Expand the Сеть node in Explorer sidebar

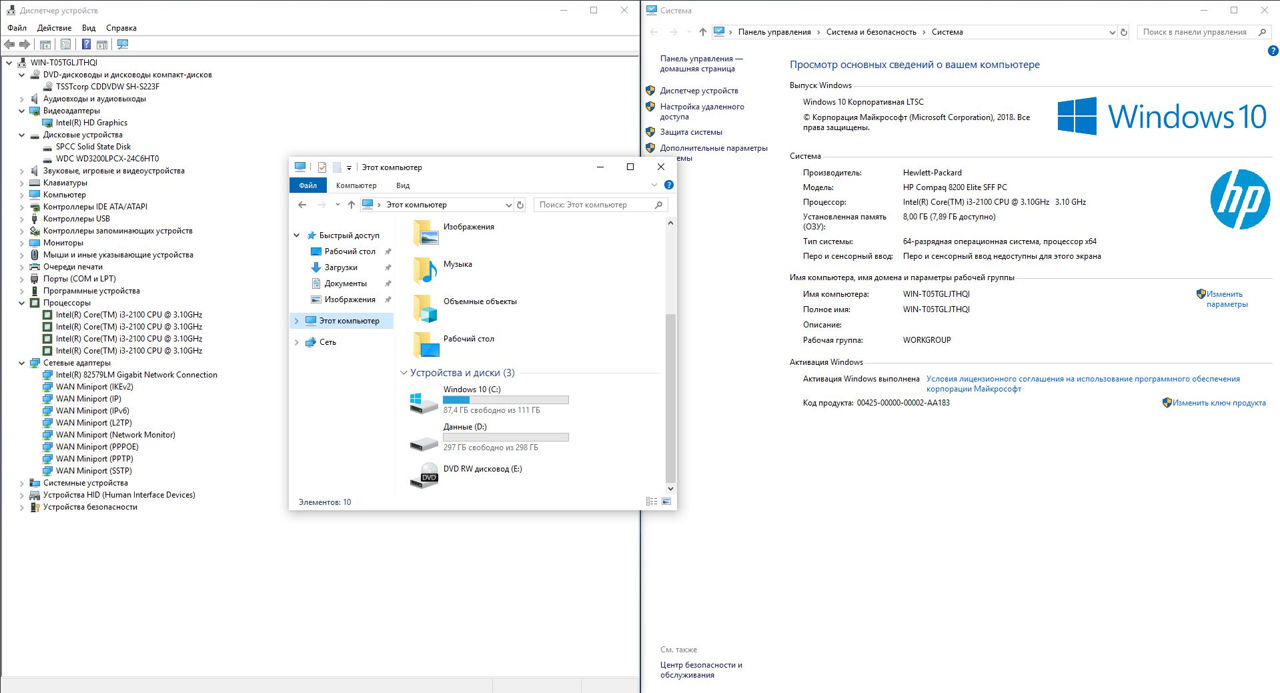[297, 342]
